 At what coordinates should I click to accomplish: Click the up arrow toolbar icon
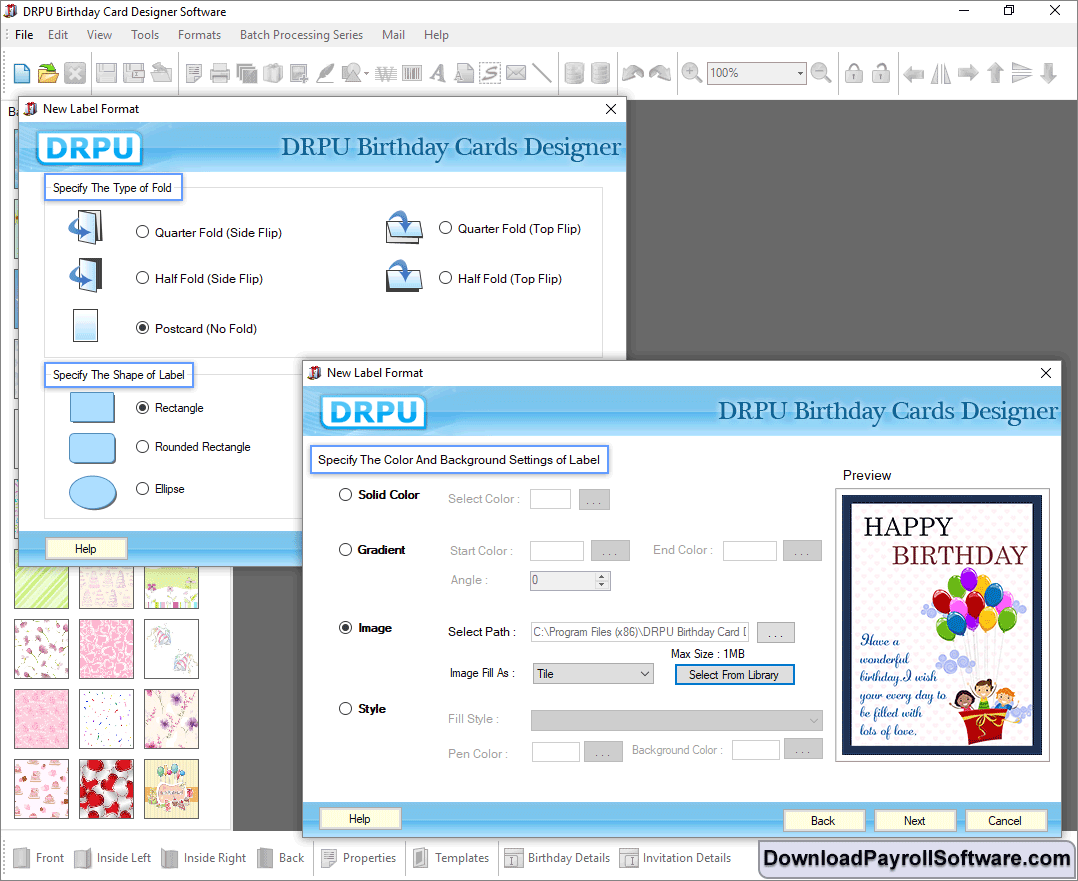point(995,73)
